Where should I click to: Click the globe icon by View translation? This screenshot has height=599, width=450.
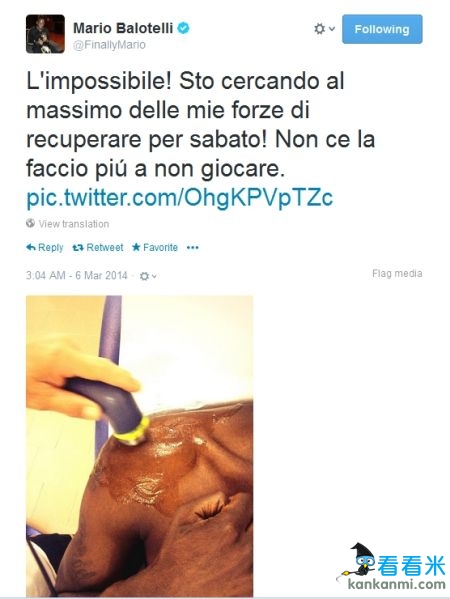click(x=31, y=223)
